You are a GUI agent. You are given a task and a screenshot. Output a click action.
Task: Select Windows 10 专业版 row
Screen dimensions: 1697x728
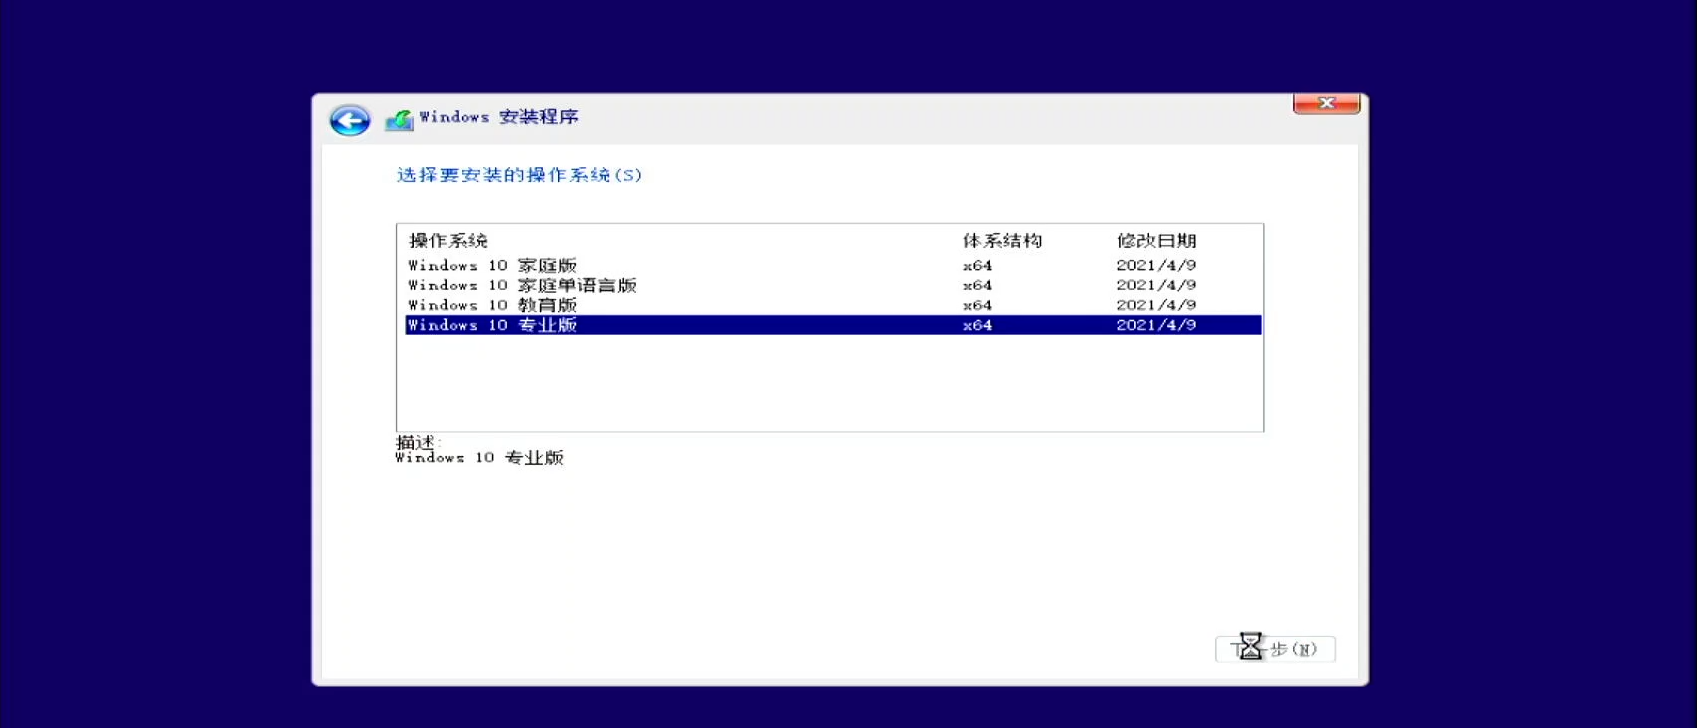(x=833, y=325)
